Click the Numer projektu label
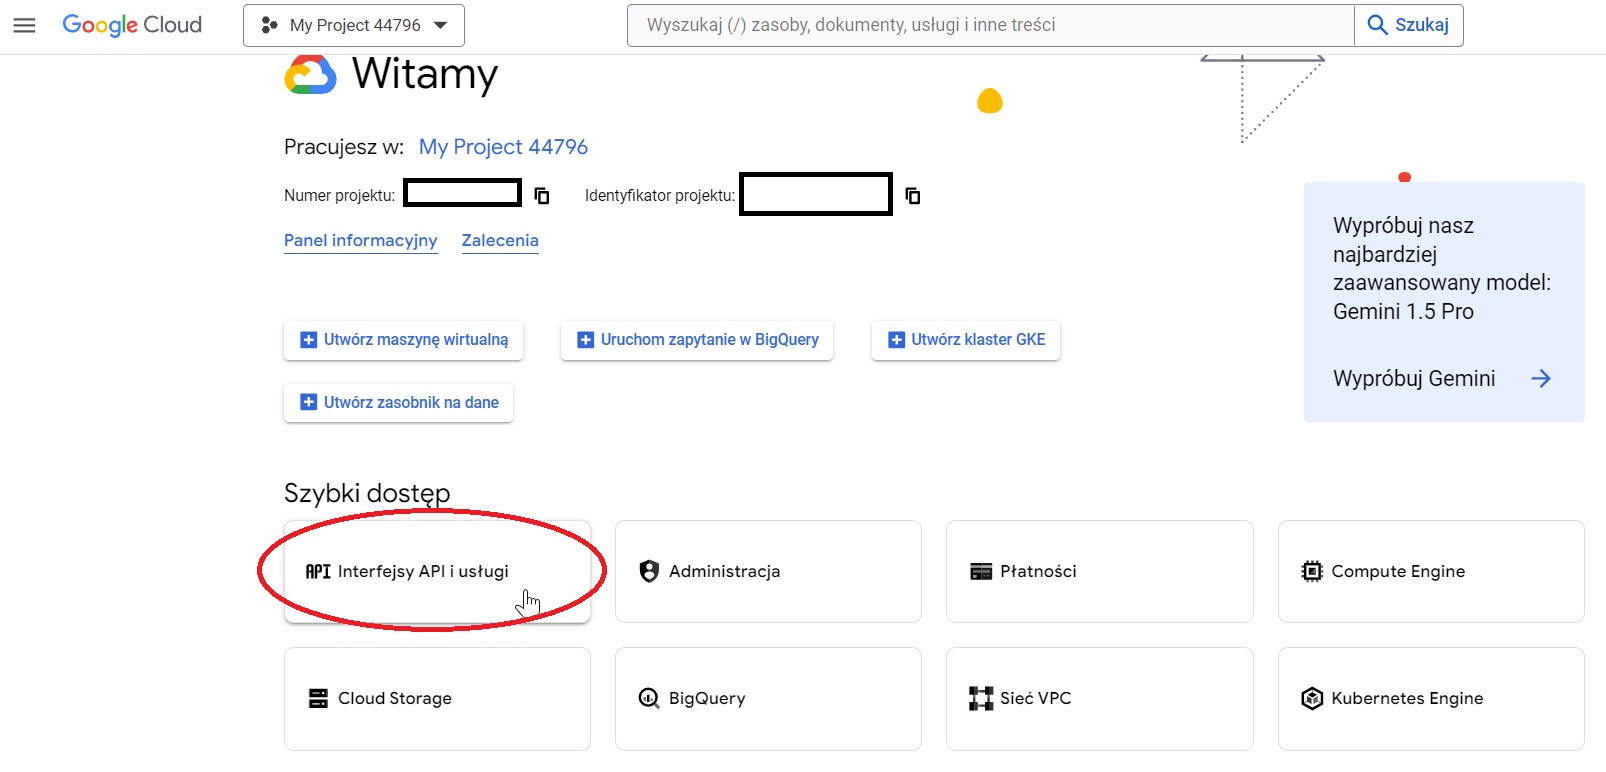Image resolution: width=1606 pixels, height=772 pixels. point(339,195)
